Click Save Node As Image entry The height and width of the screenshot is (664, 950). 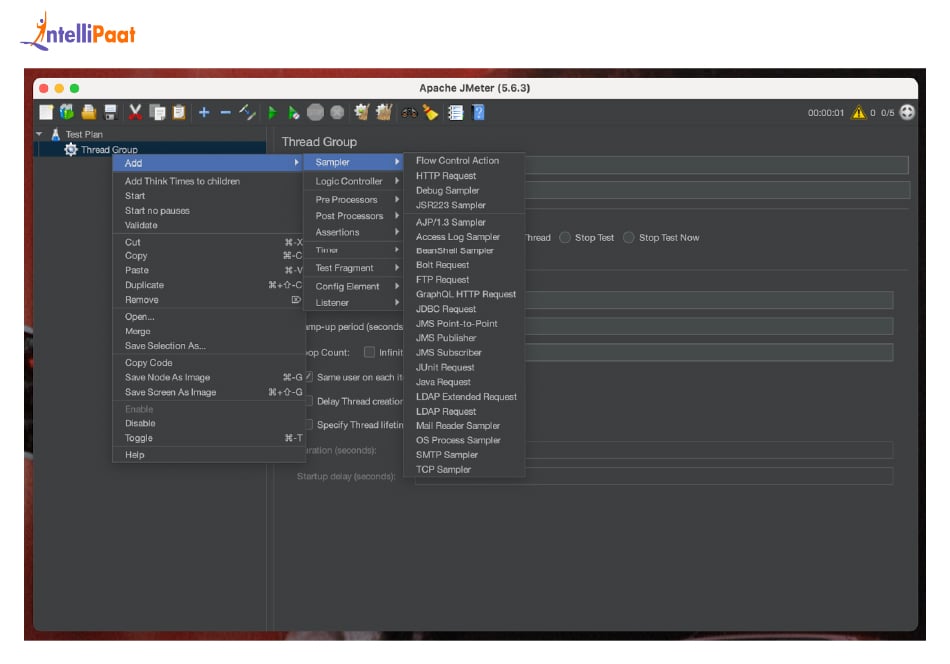pyautogui.click(x=207, y=377)
